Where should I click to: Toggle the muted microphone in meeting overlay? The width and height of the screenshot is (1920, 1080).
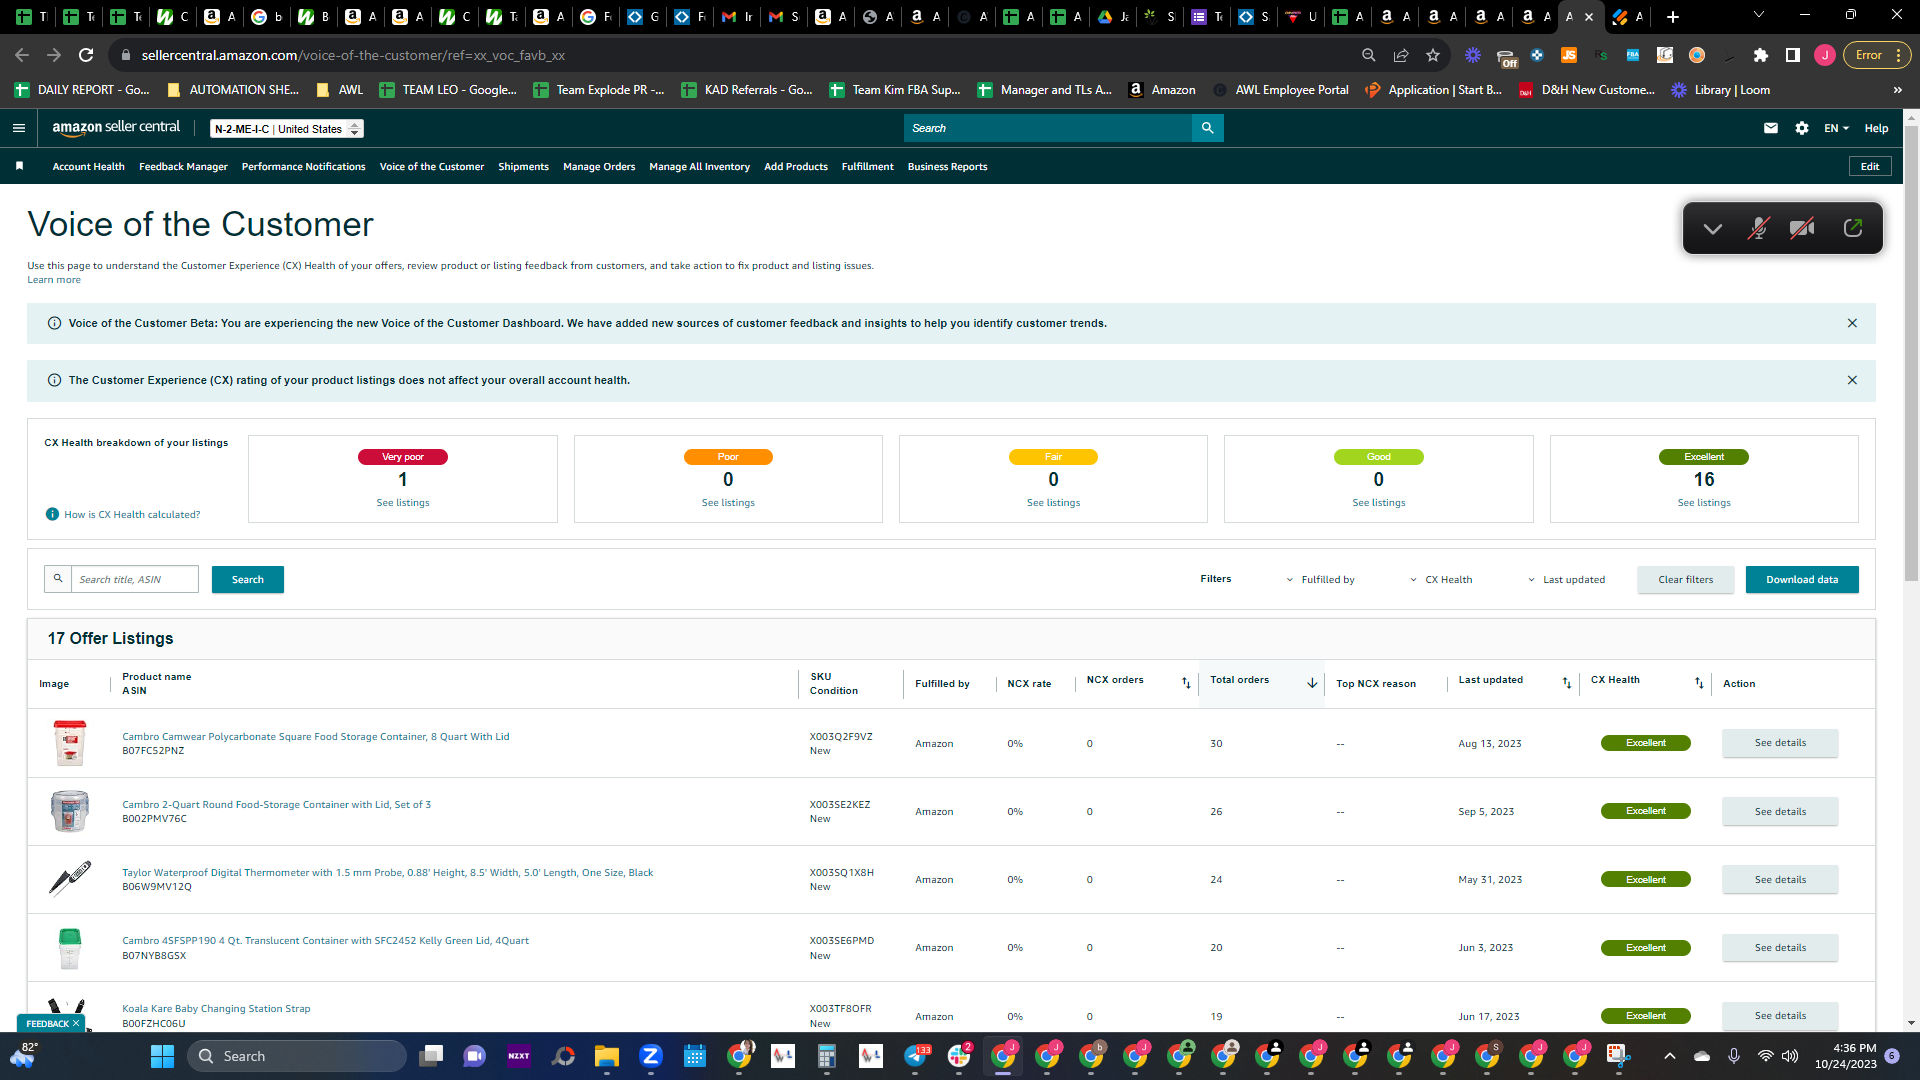click(x=1757, y=229)
